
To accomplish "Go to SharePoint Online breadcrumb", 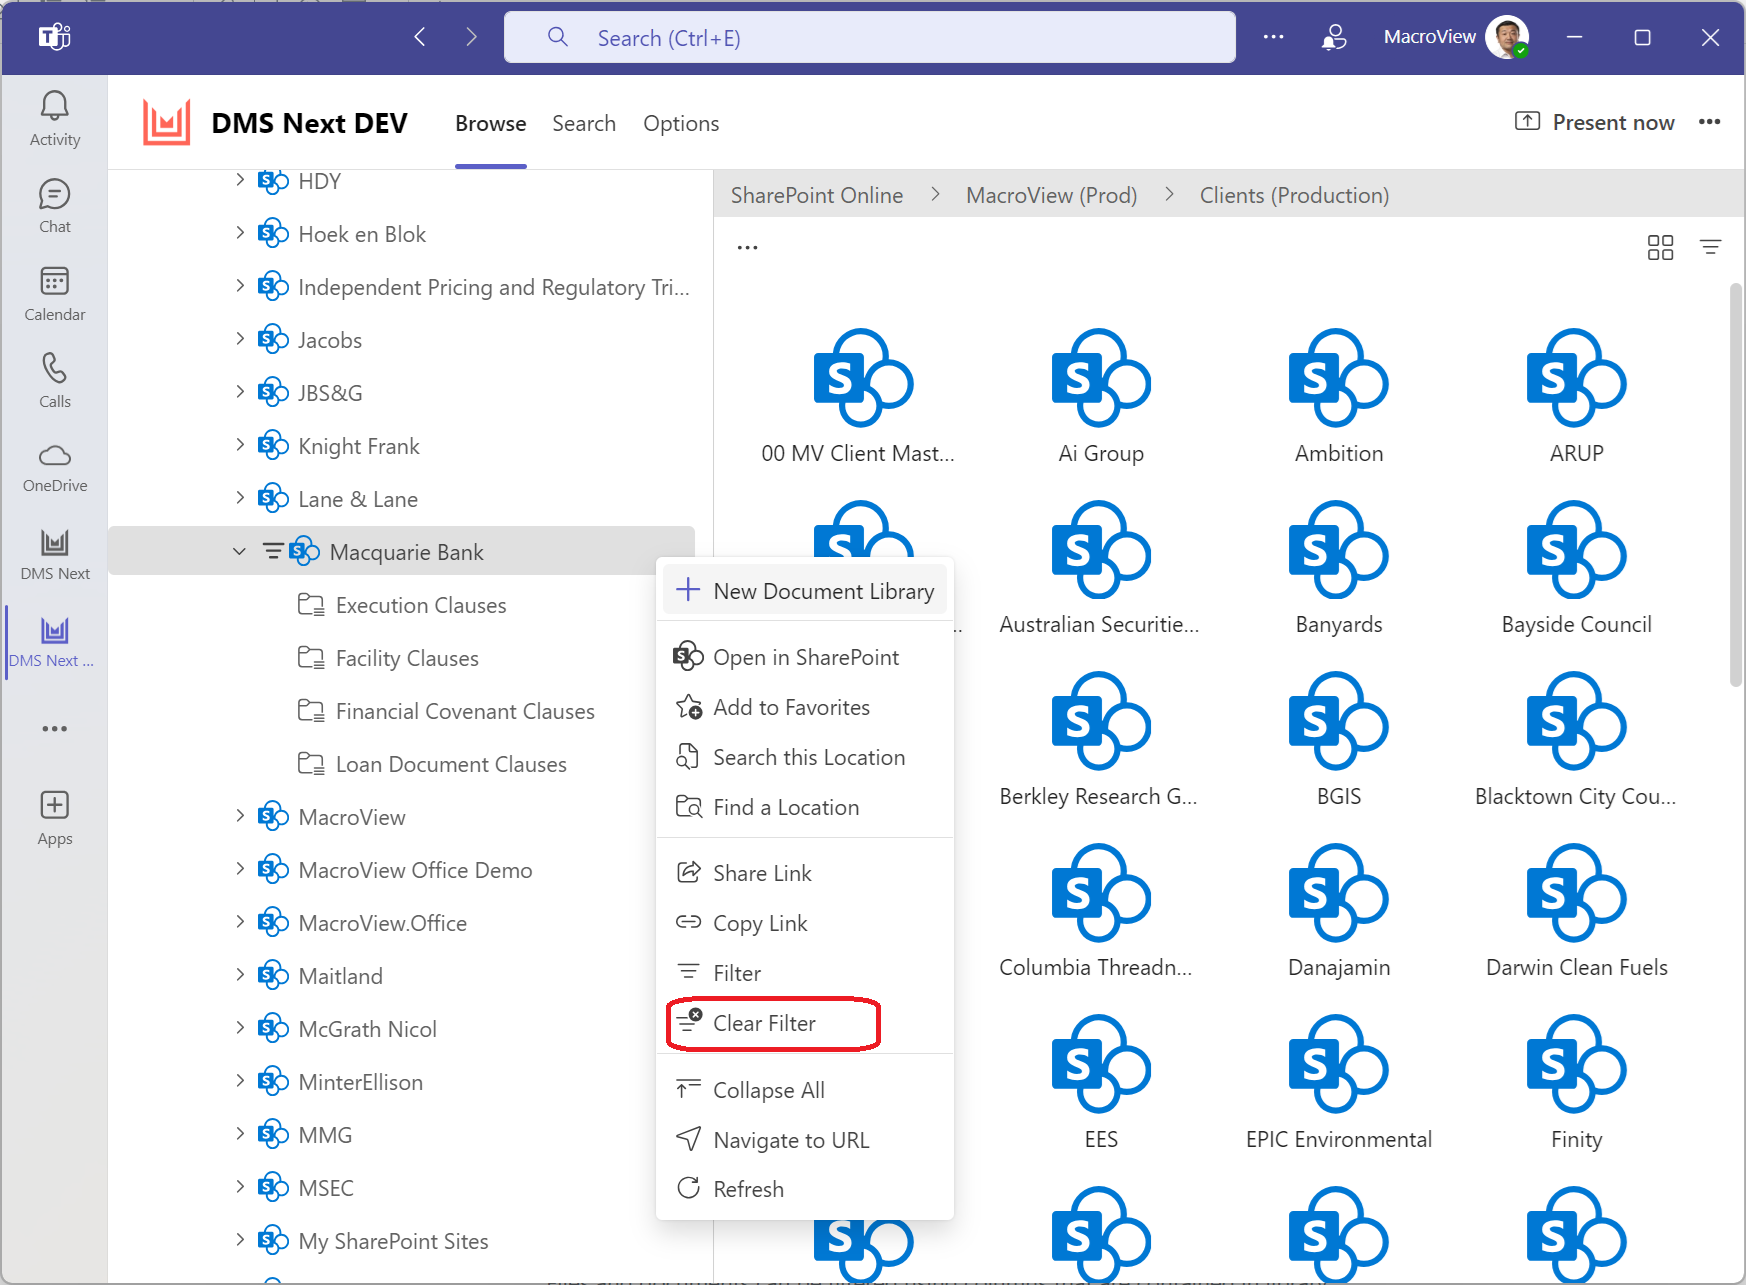I will tap(817, 195).
